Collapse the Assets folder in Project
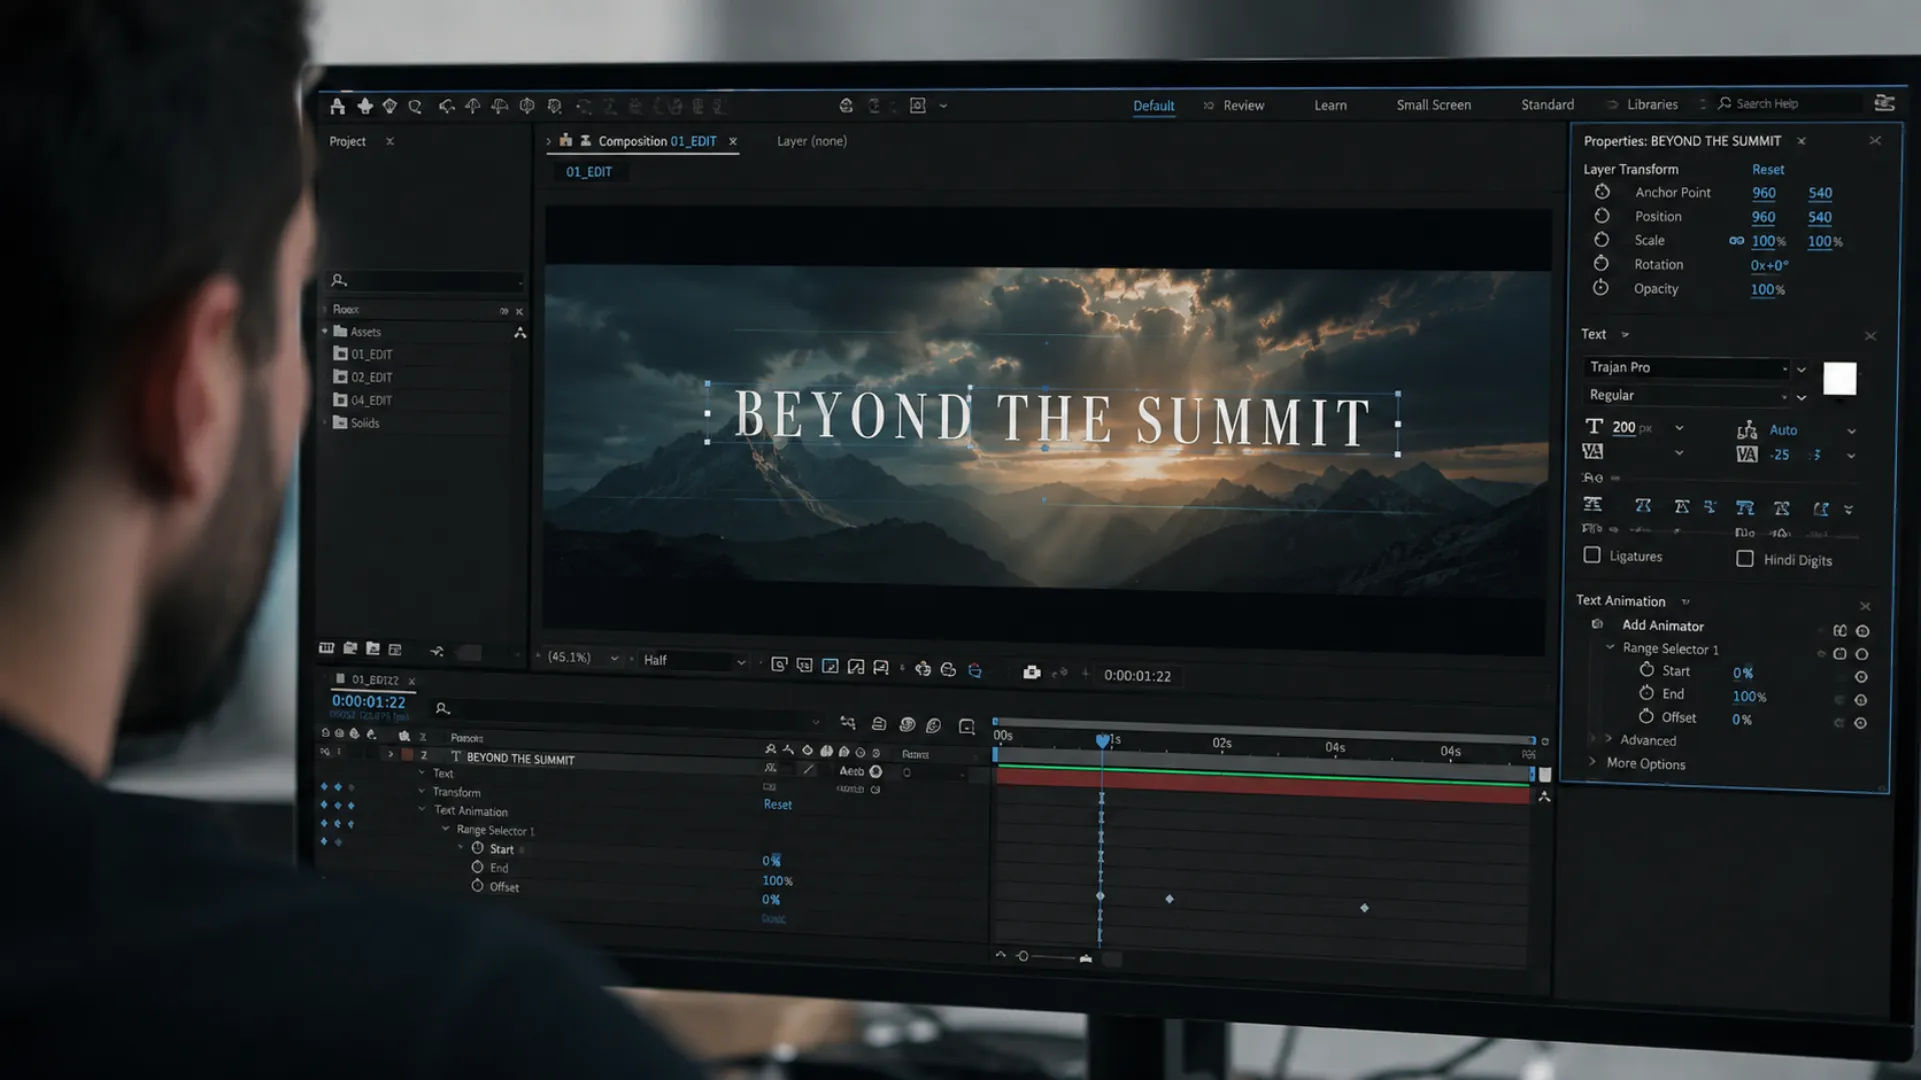The width and height of the screenshot is (1921, 1080). 324,331
